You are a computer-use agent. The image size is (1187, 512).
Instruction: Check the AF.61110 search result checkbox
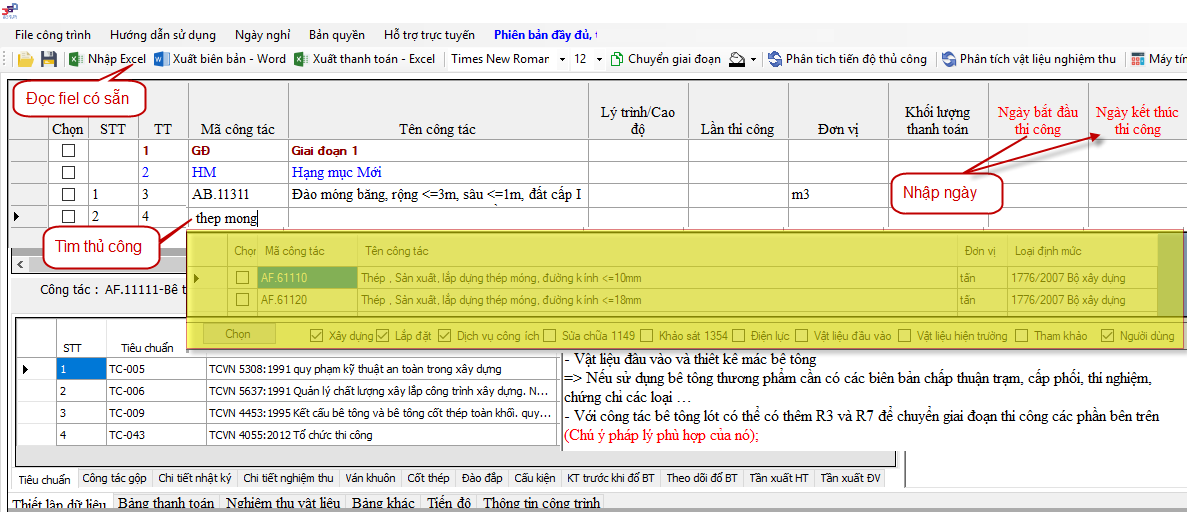tap(242, 278)
